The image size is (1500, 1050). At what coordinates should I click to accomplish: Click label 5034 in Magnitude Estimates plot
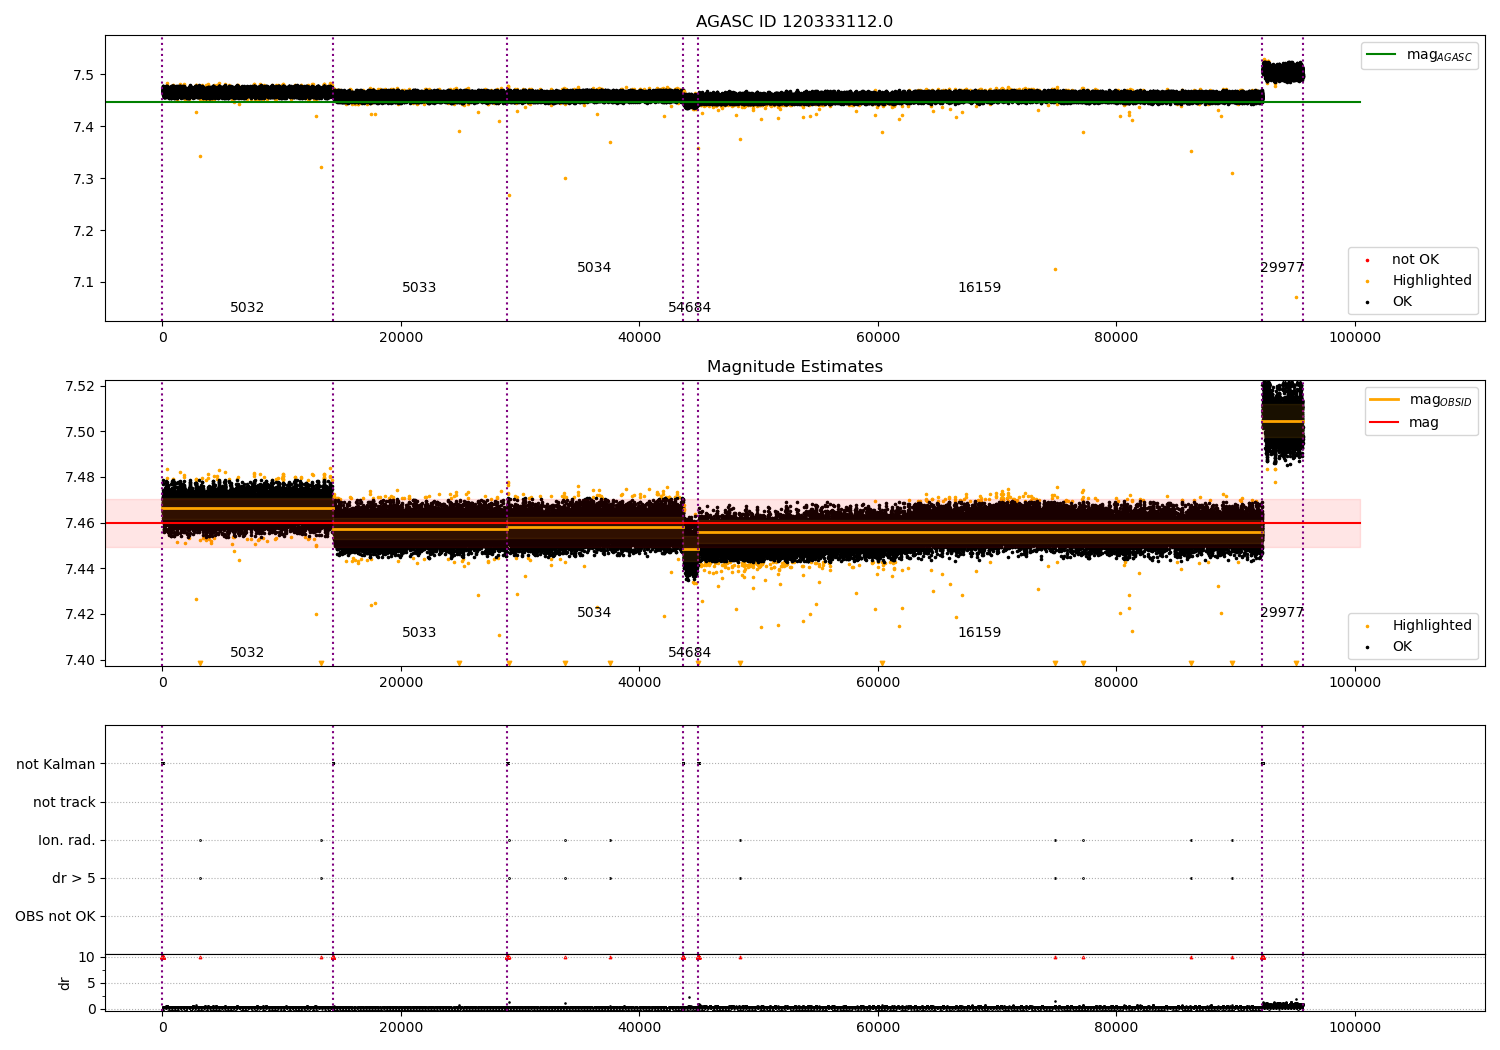594,613
